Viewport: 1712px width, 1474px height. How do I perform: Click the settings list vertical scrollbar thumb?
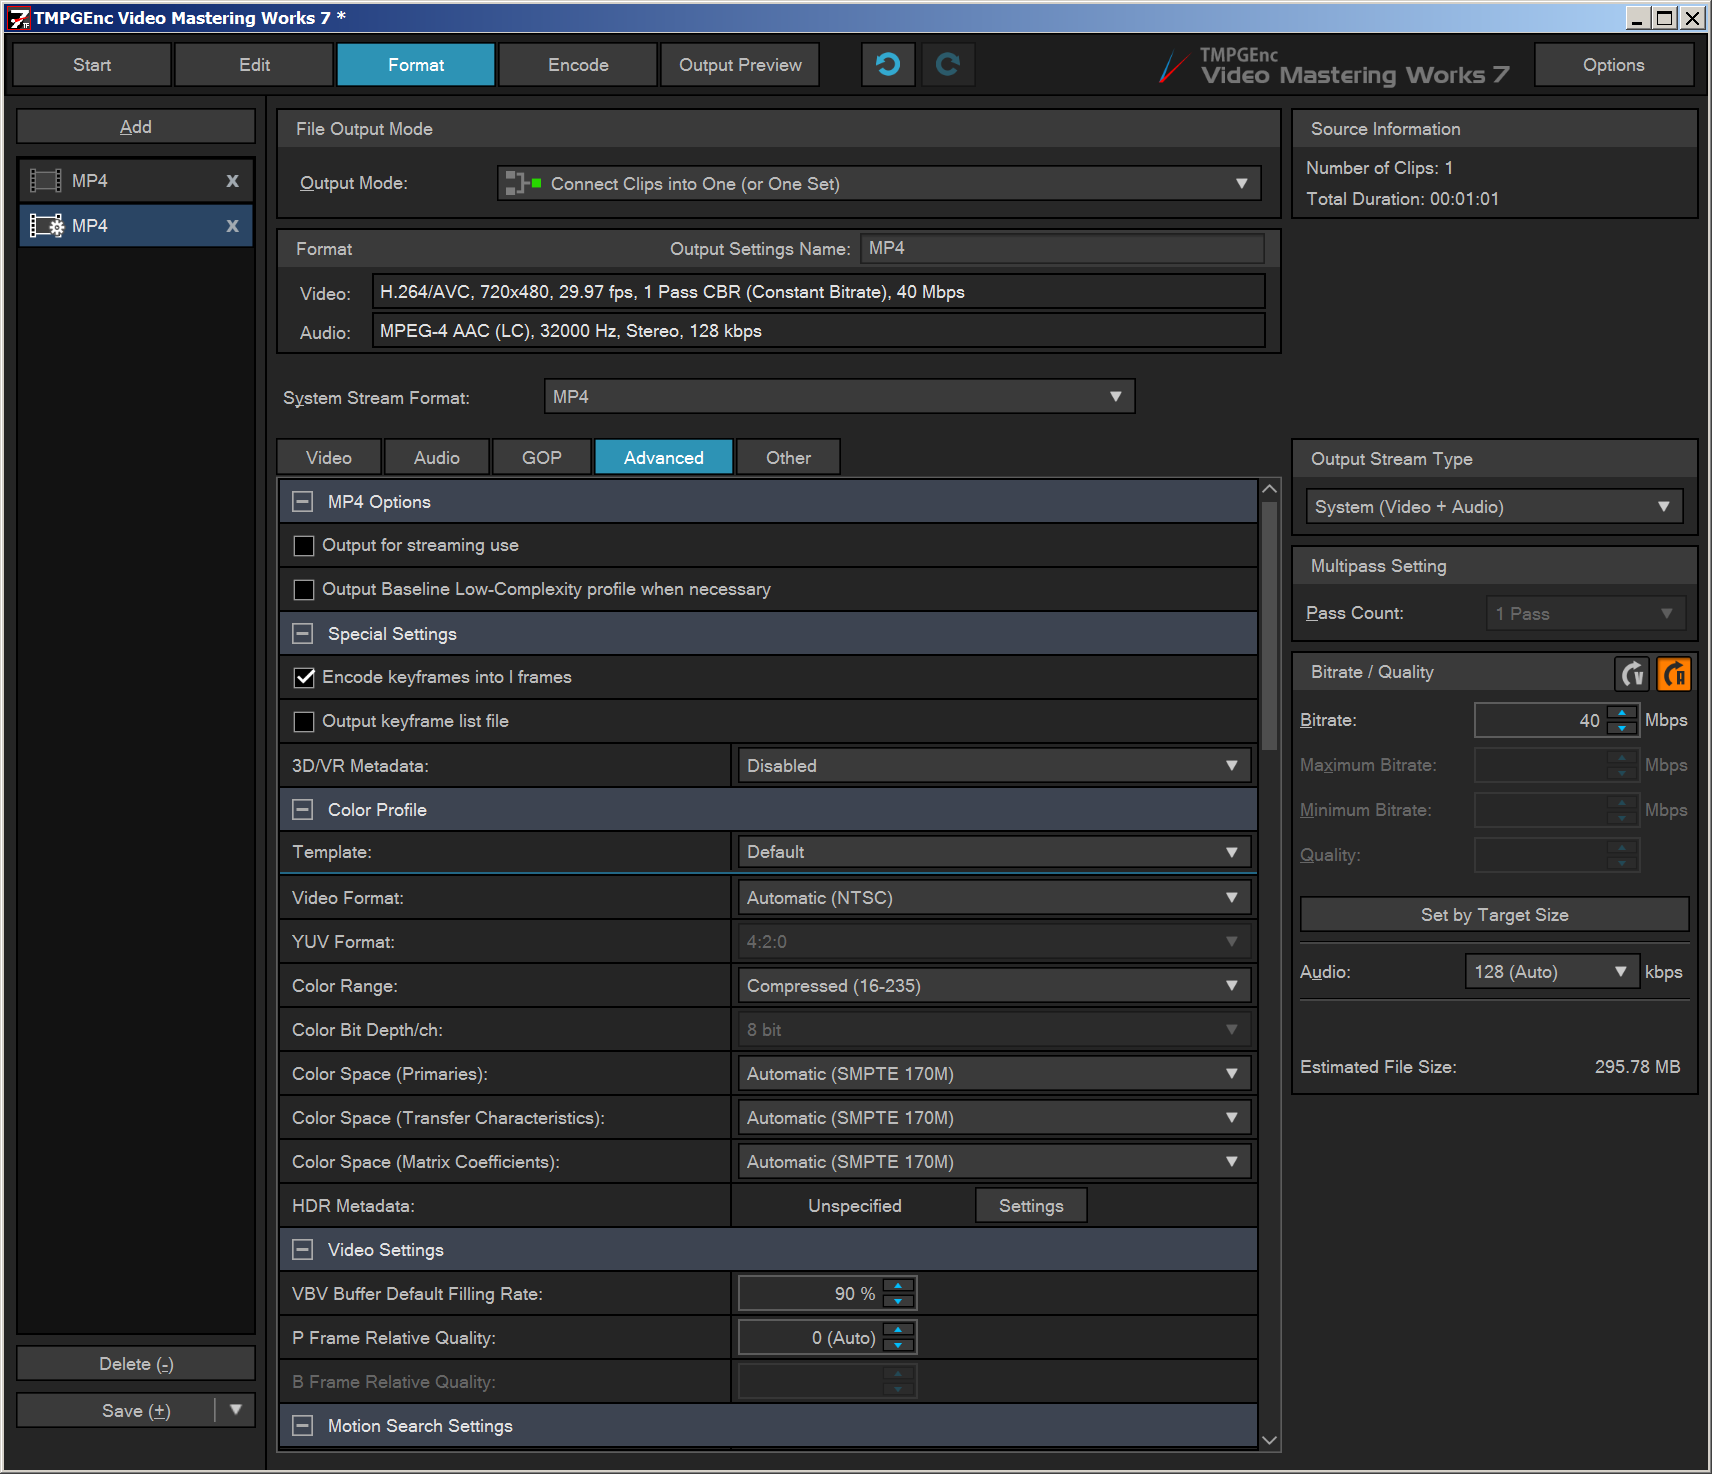point(1269,625)
